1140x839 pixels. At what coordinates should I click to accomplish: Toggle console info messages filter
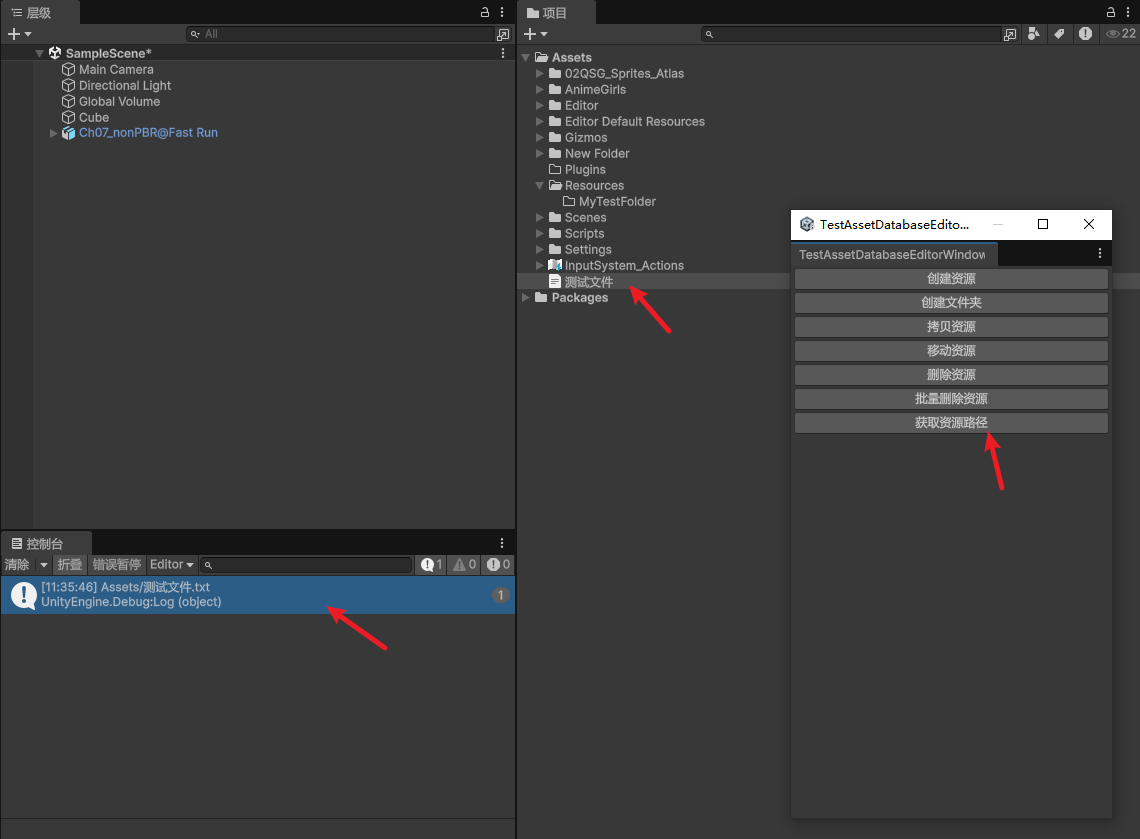tap(431, 564)
